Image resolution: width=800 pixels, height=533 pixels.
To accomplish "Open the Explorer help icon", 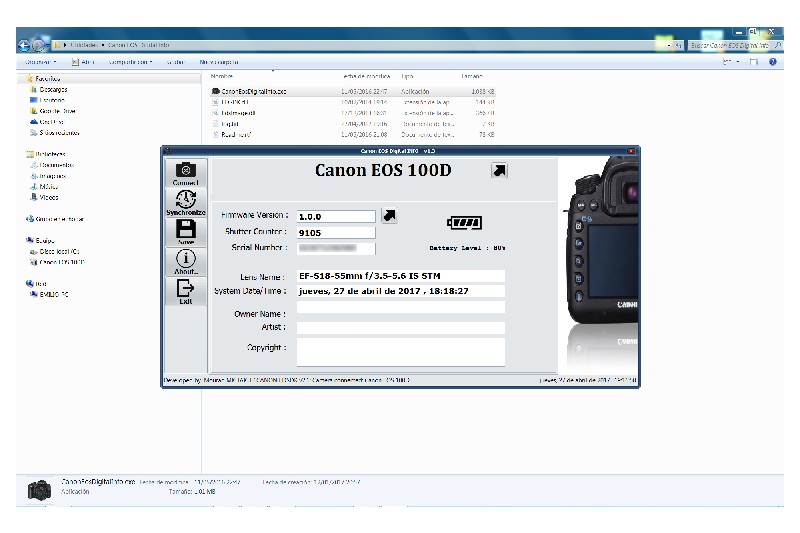I will [772, 62].
